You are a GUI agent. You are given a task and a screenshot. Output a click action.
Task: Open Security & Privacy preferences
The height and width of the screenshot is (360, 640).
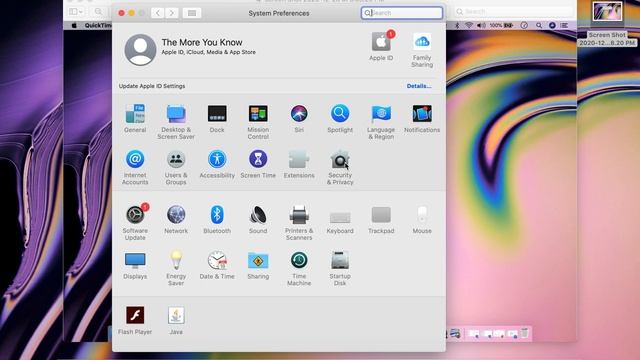click(x=340, y=159)
